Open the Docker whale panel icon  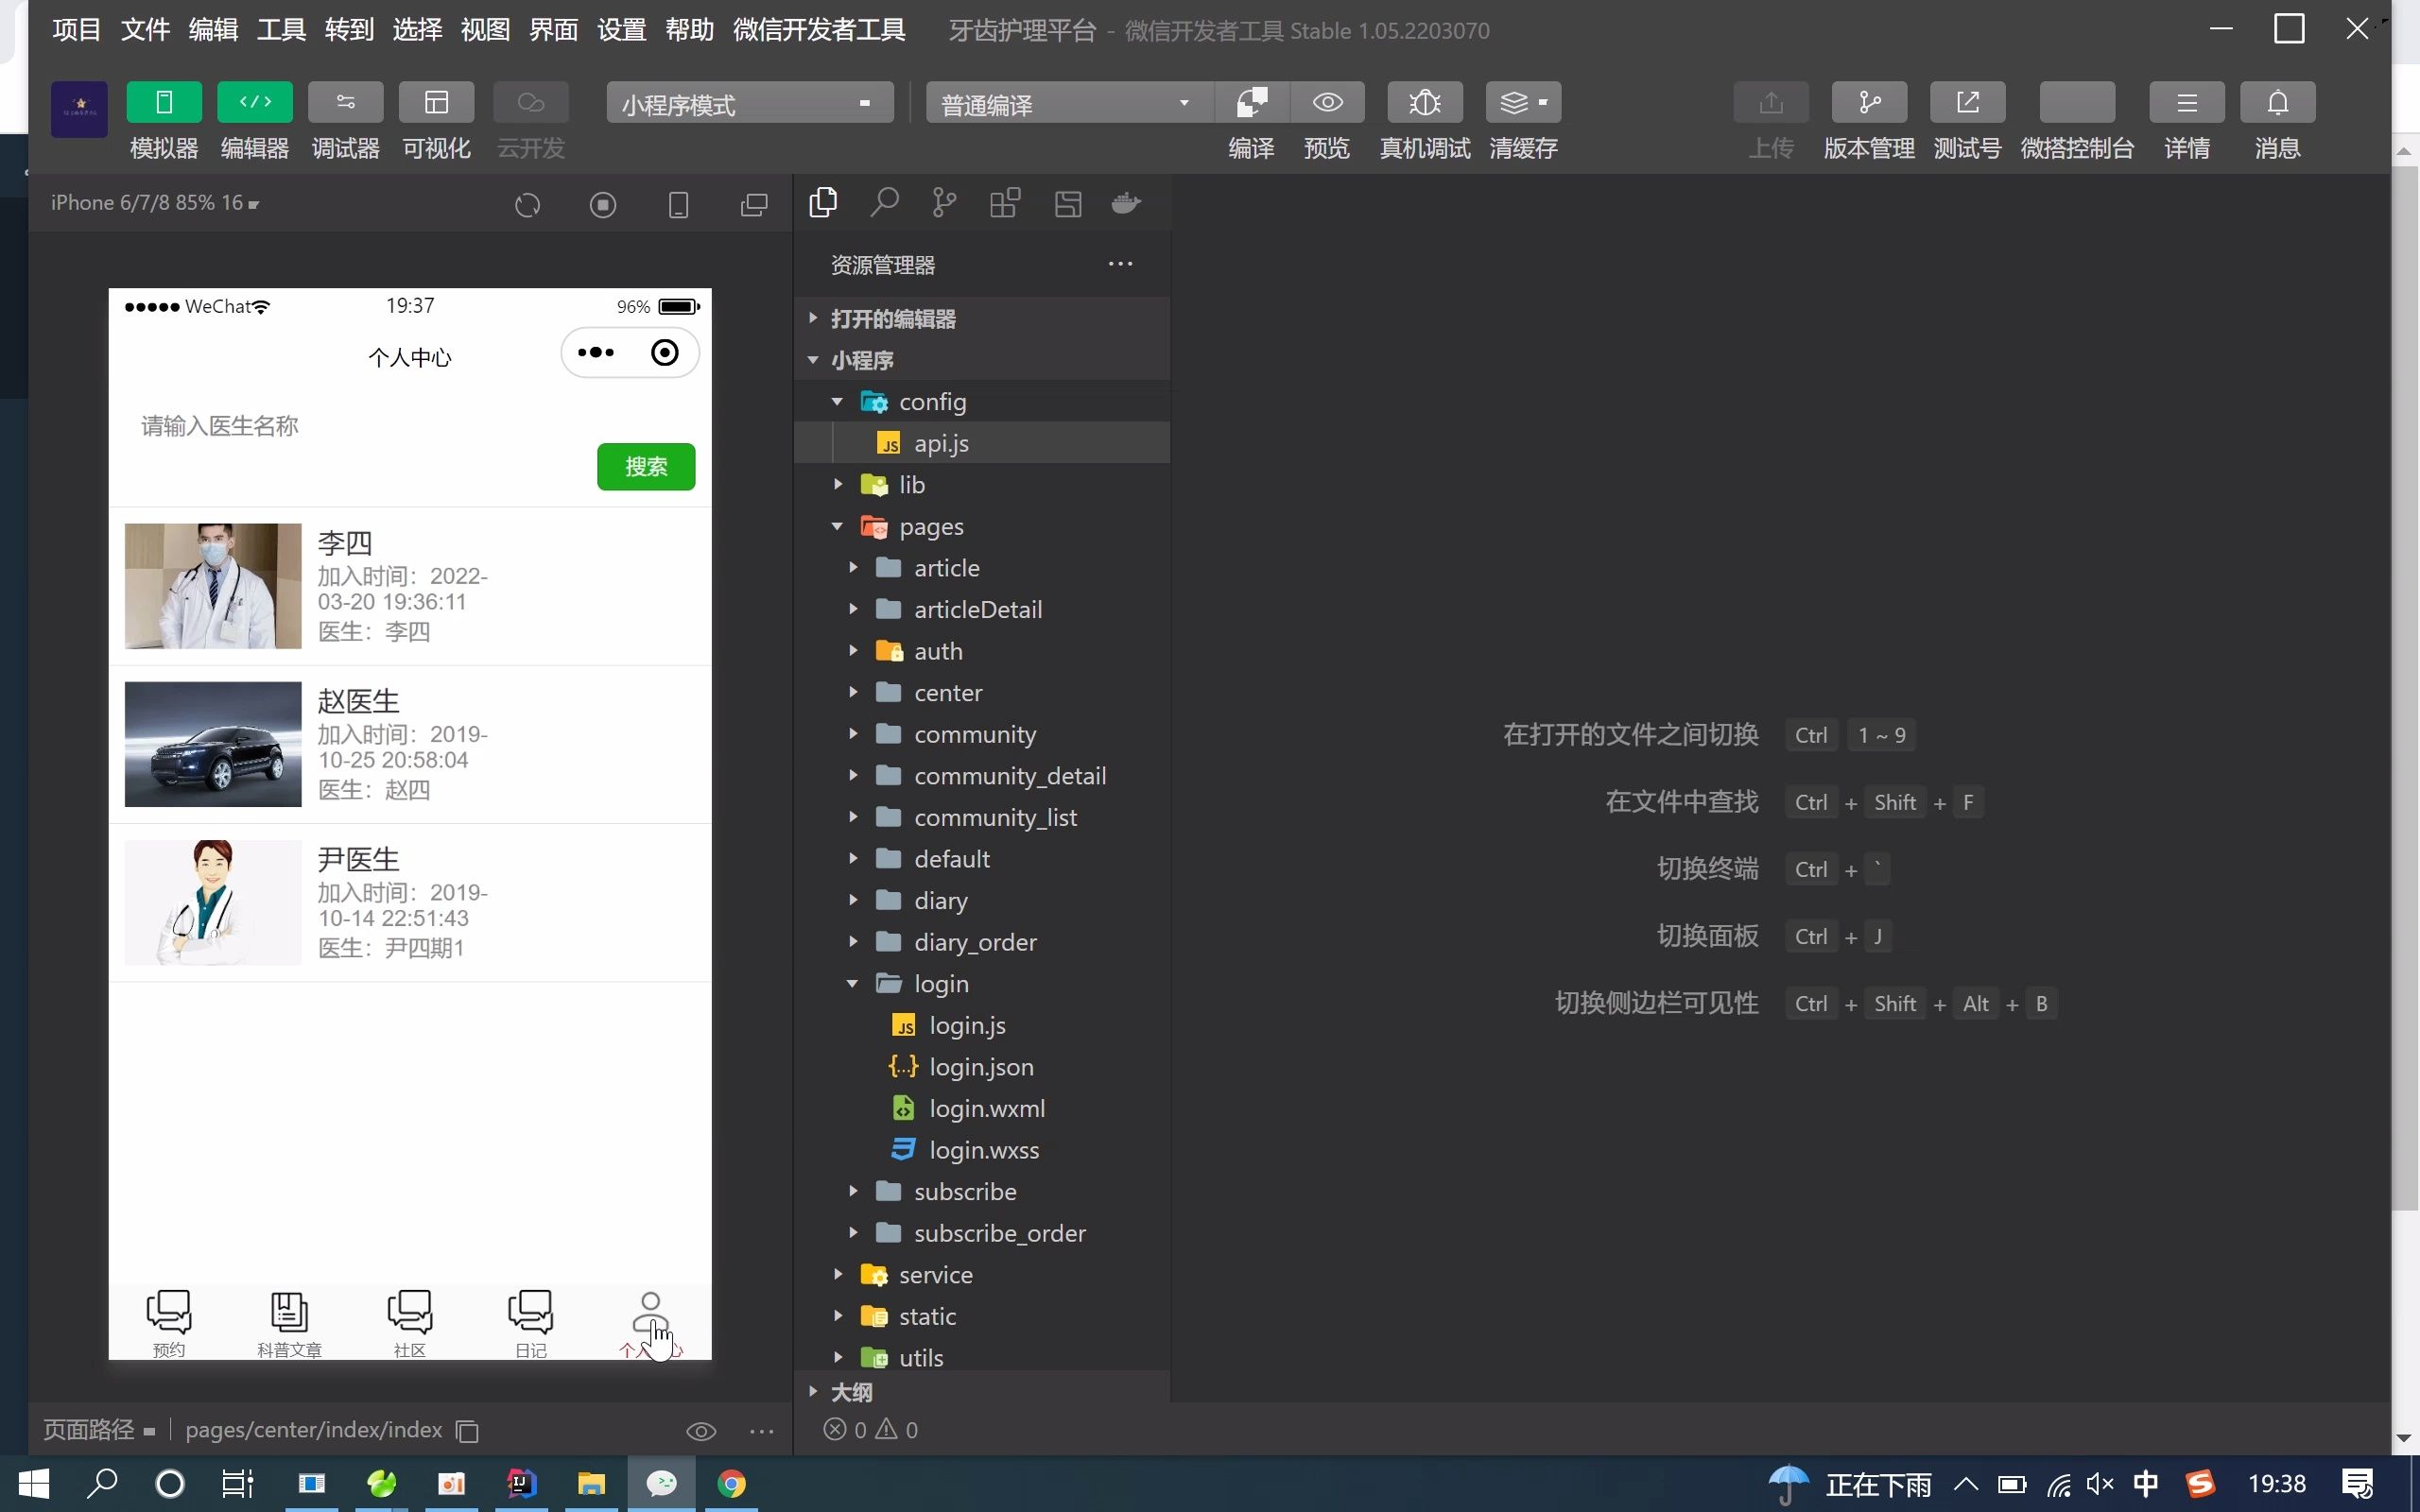(1126, 203)
